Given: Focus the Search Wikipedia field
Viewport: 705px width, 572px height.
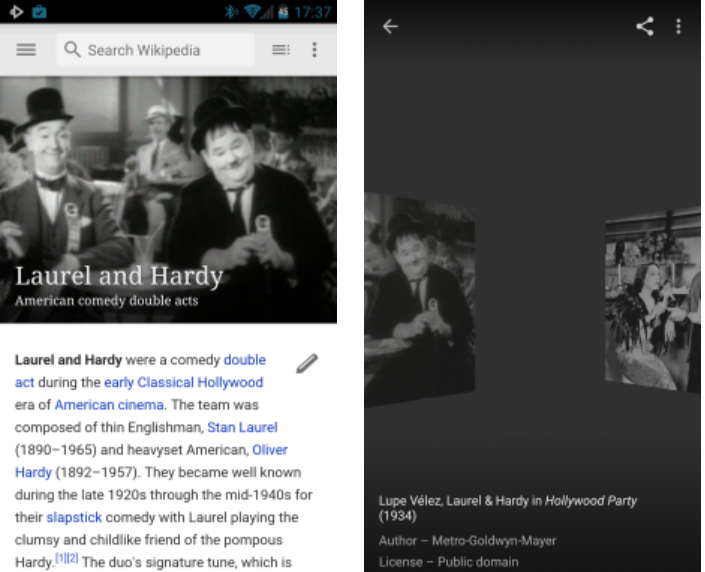Looking at the screenshot, I should (x=155, y=49).
